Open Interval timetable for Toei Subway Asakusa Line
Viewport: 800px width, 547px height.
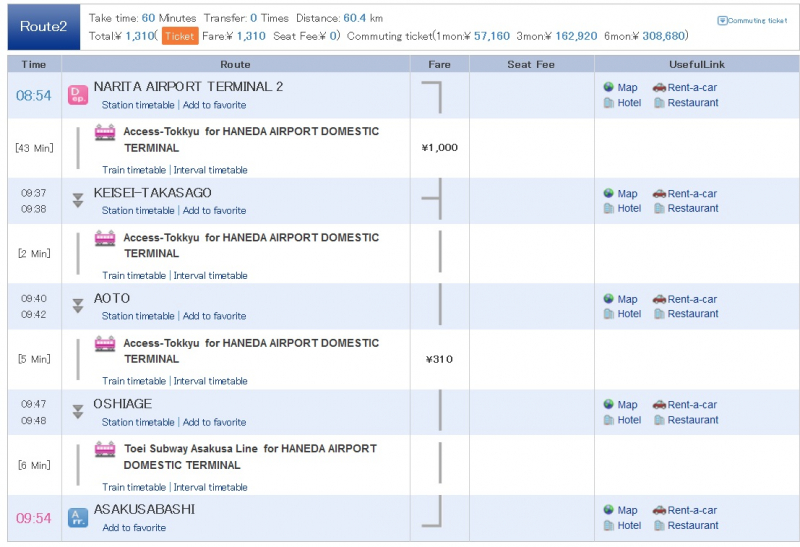click(210, 487)
